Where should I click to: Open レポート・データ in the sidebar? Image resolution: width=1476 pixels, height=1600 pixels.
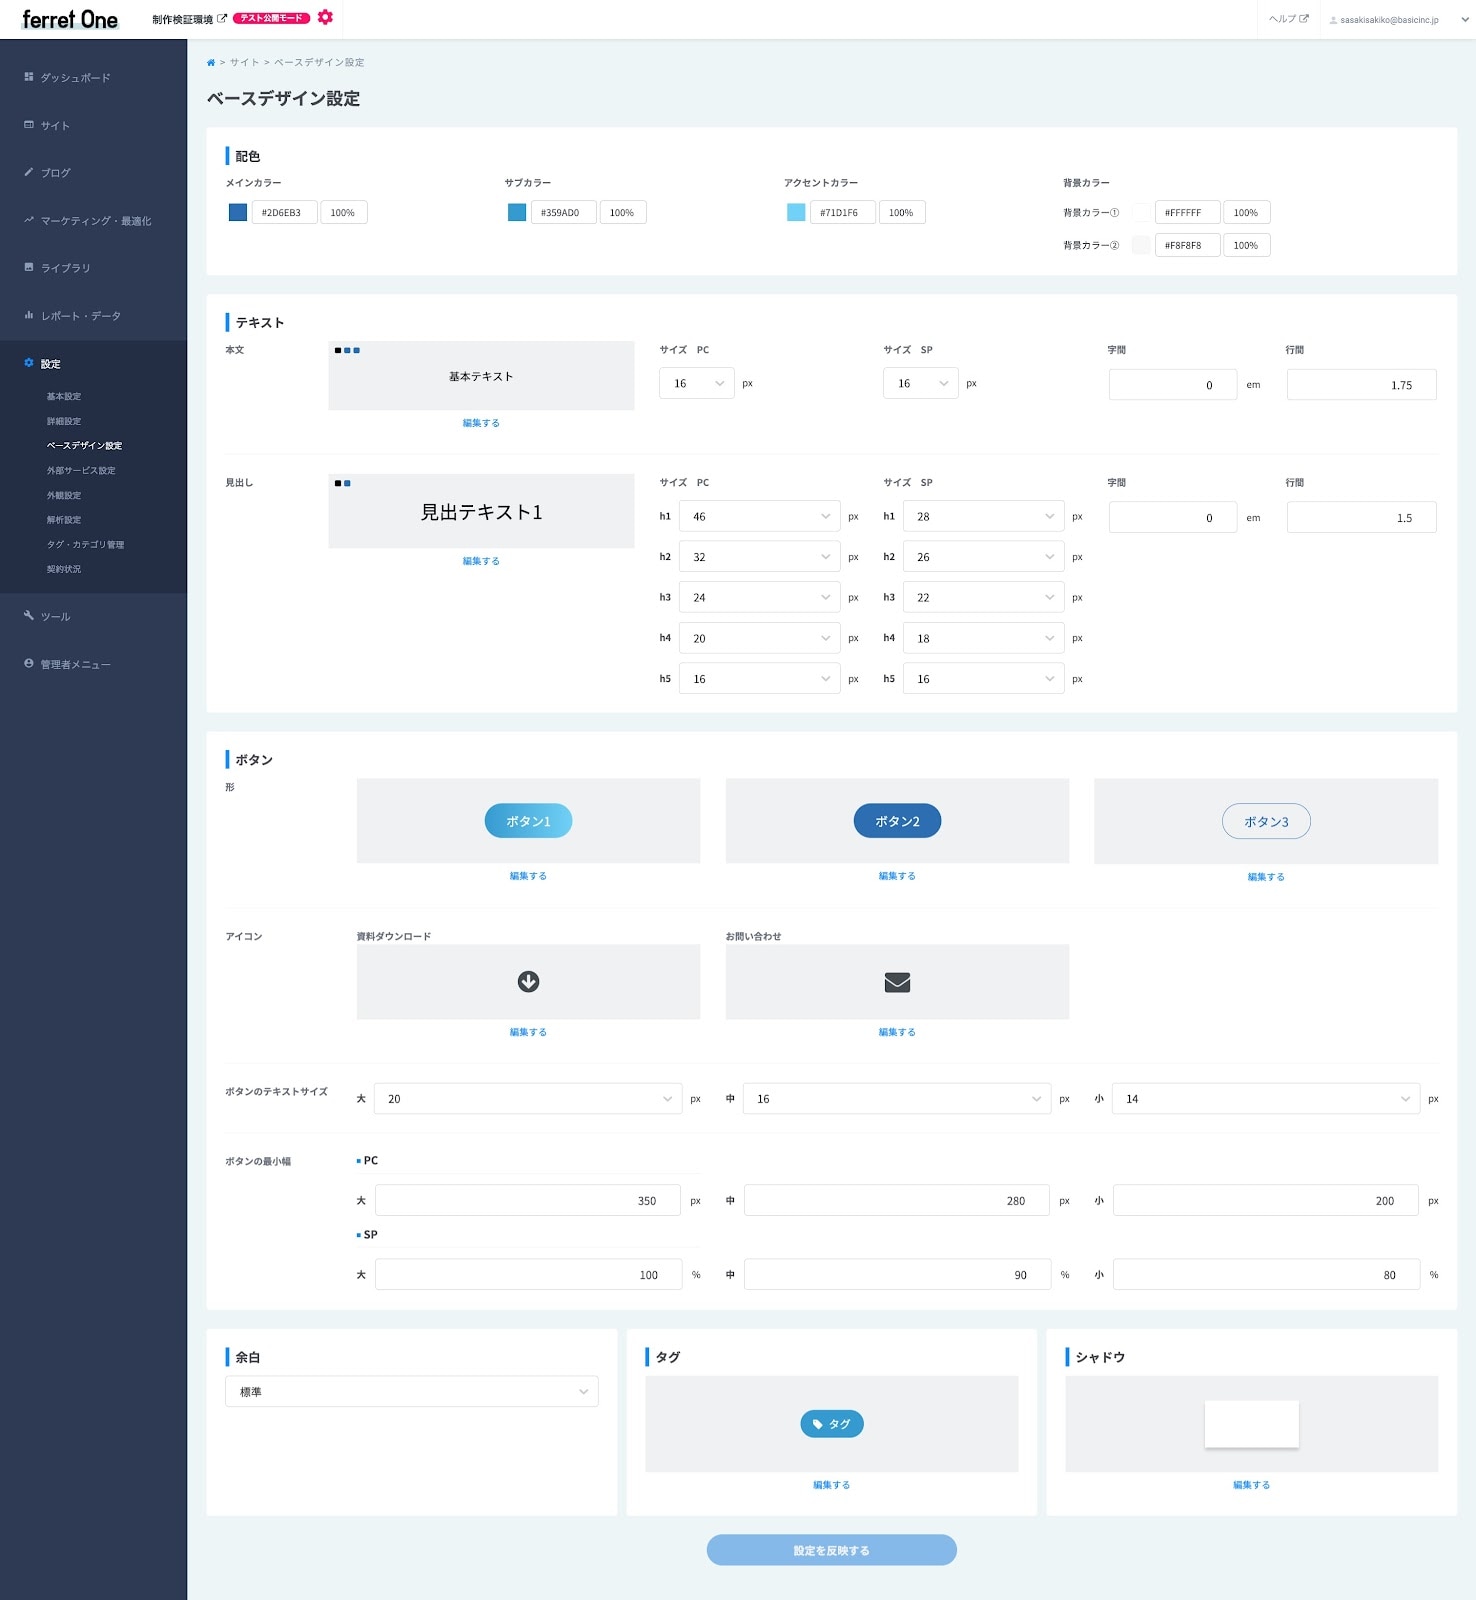(80, 316)
